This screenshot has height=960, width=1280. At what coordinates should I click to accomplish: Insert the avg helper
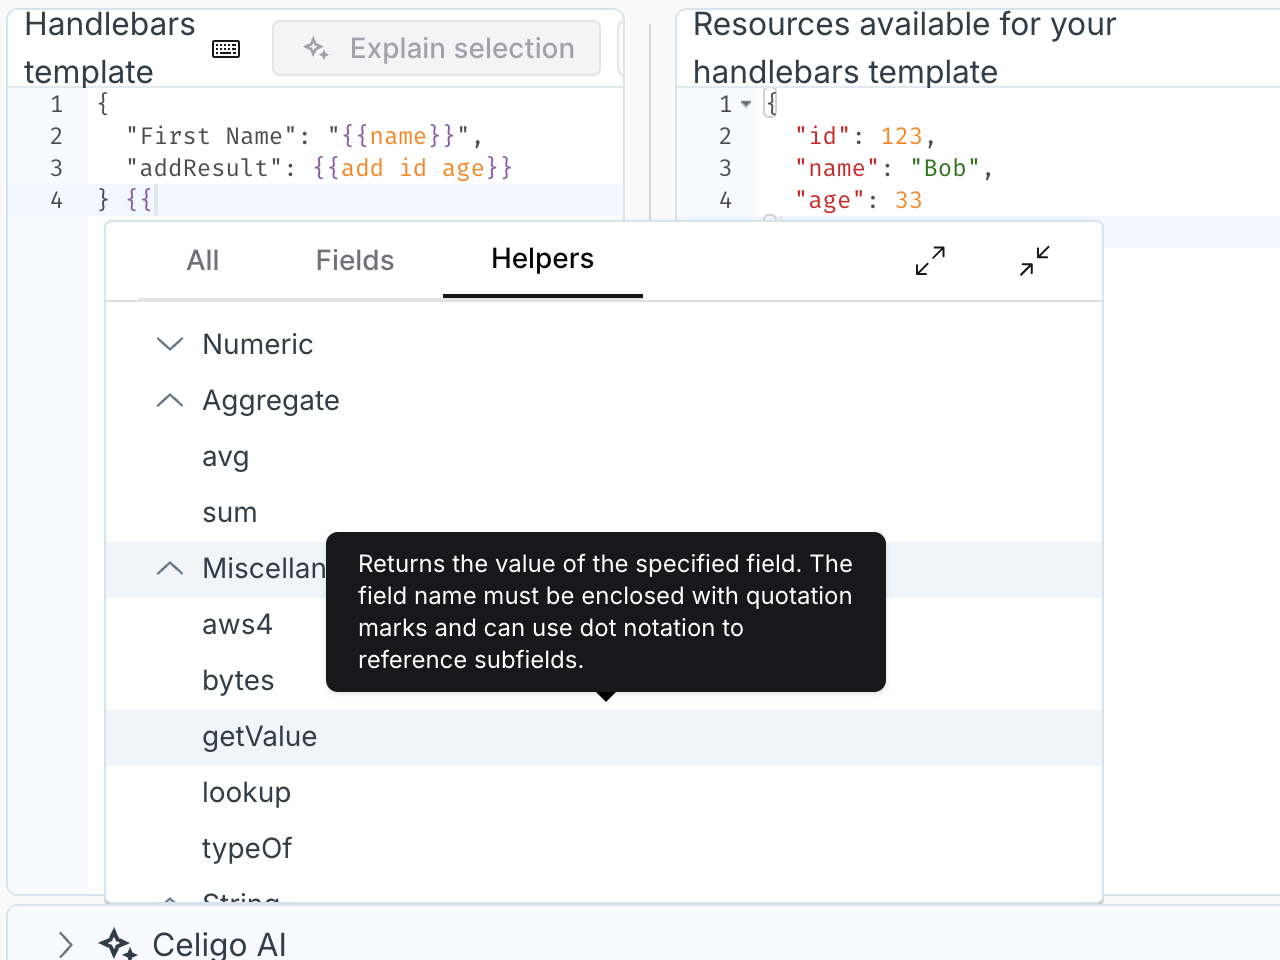604,456
